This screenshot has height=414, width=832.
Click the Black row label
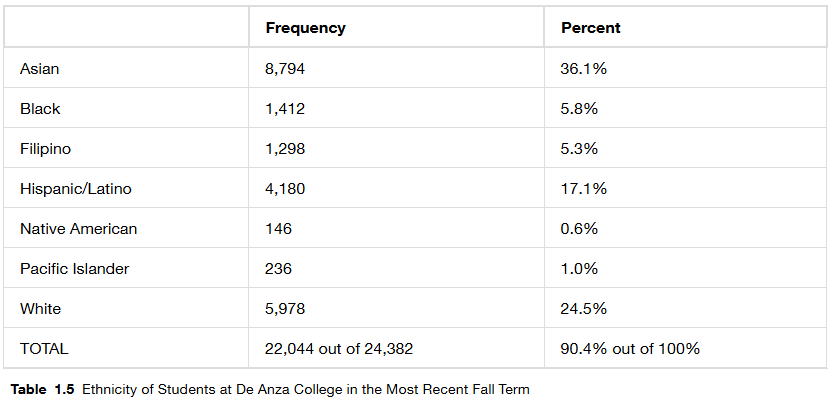(x=40, y=109)
